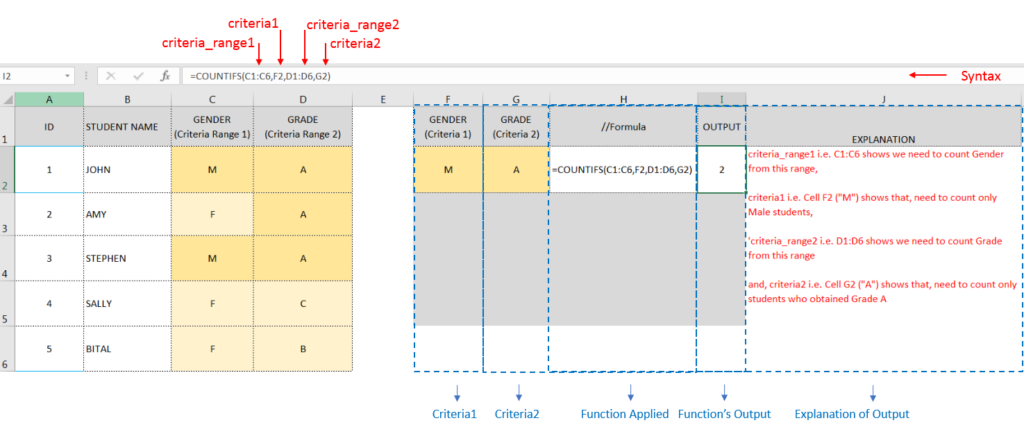Image resolution: width=1024 pixels, height=441 pixels.
Task: Open Insert Function fx dialog
Action: tap(166, 76)
